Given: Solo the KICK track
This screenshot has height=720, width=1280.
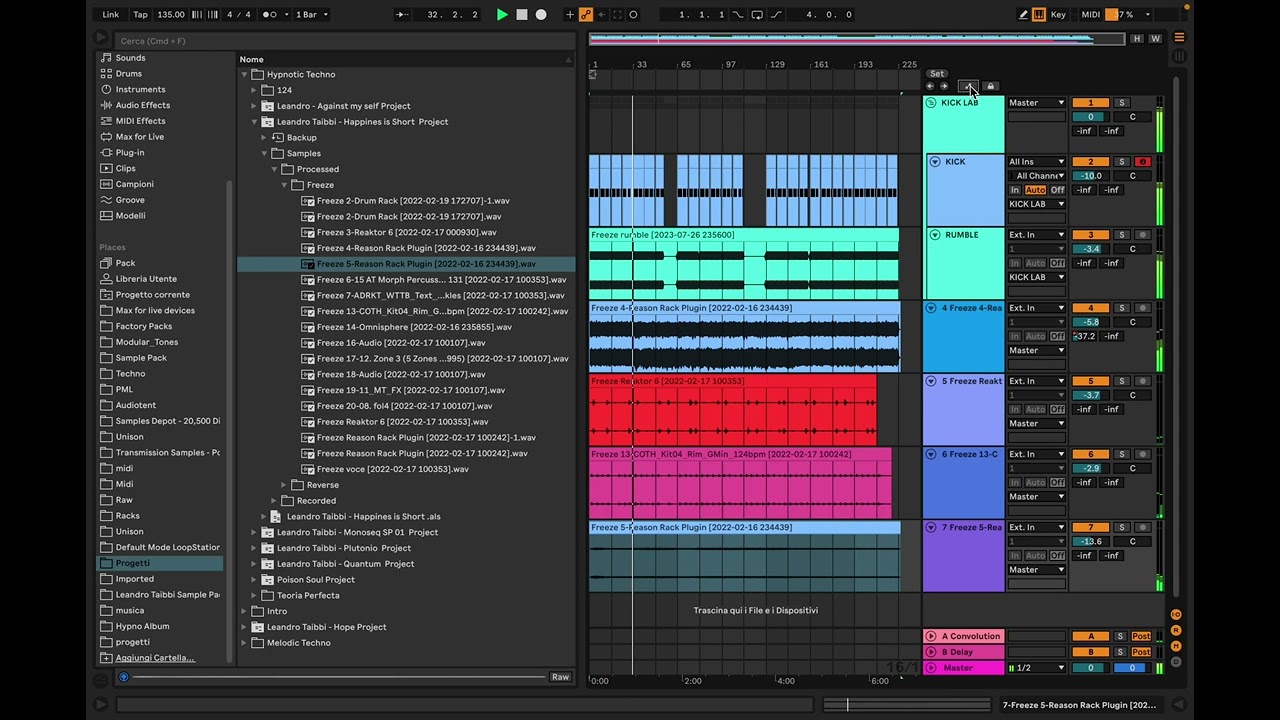Looking at the screenshot, I should [x=1122, y=162].
